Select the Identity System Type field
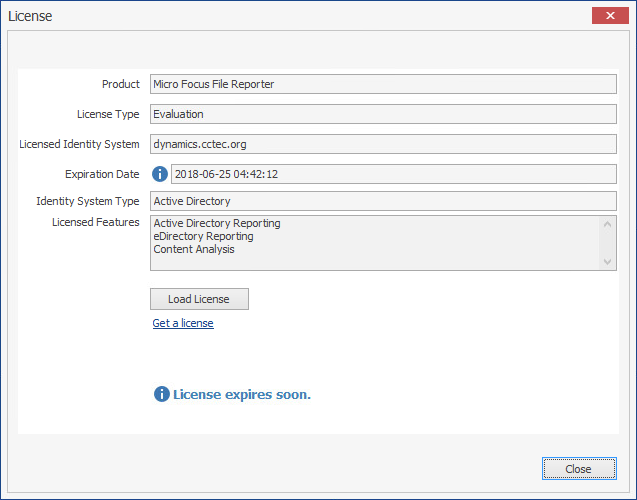This screenshot has width=637, height=500. pyautogui.click(x=383, y=201)
